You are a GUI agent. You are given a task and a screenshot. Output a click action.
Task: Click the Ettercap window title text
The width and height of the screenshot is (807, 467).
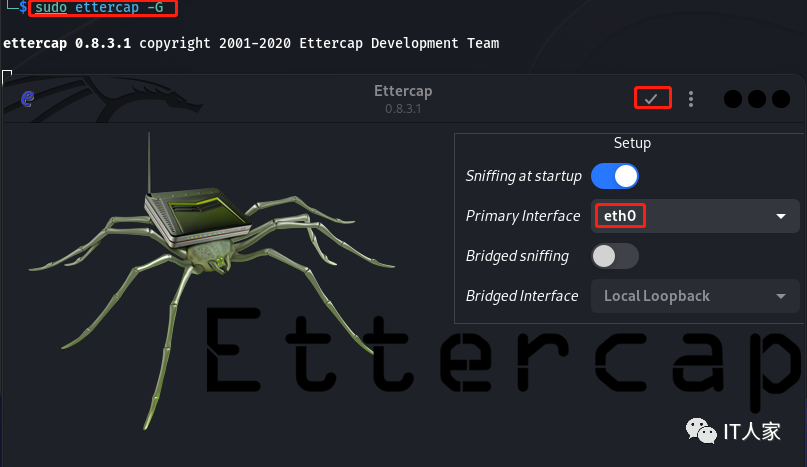tap(403, 91)
